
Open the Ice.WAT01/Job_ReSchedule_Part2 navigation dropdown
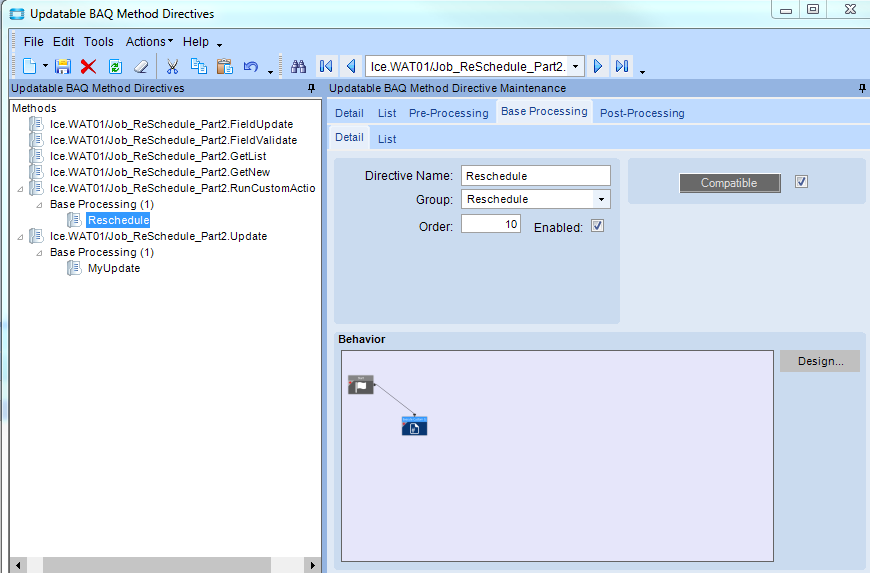coord(576,67)
